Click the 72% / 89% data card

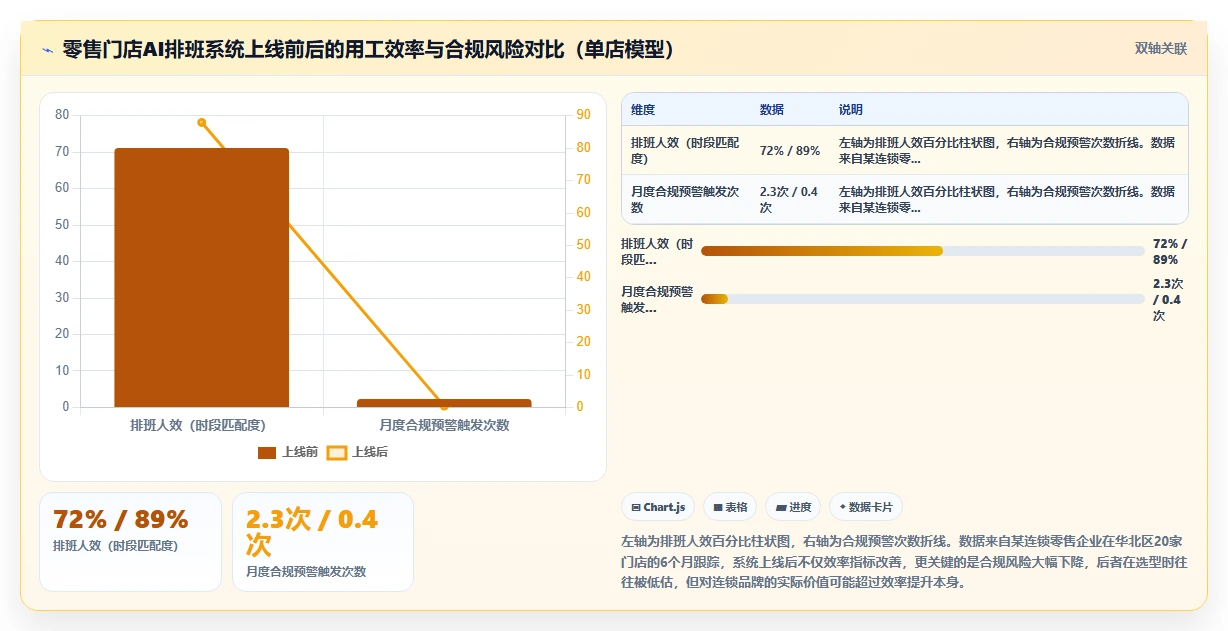[130, 541]
